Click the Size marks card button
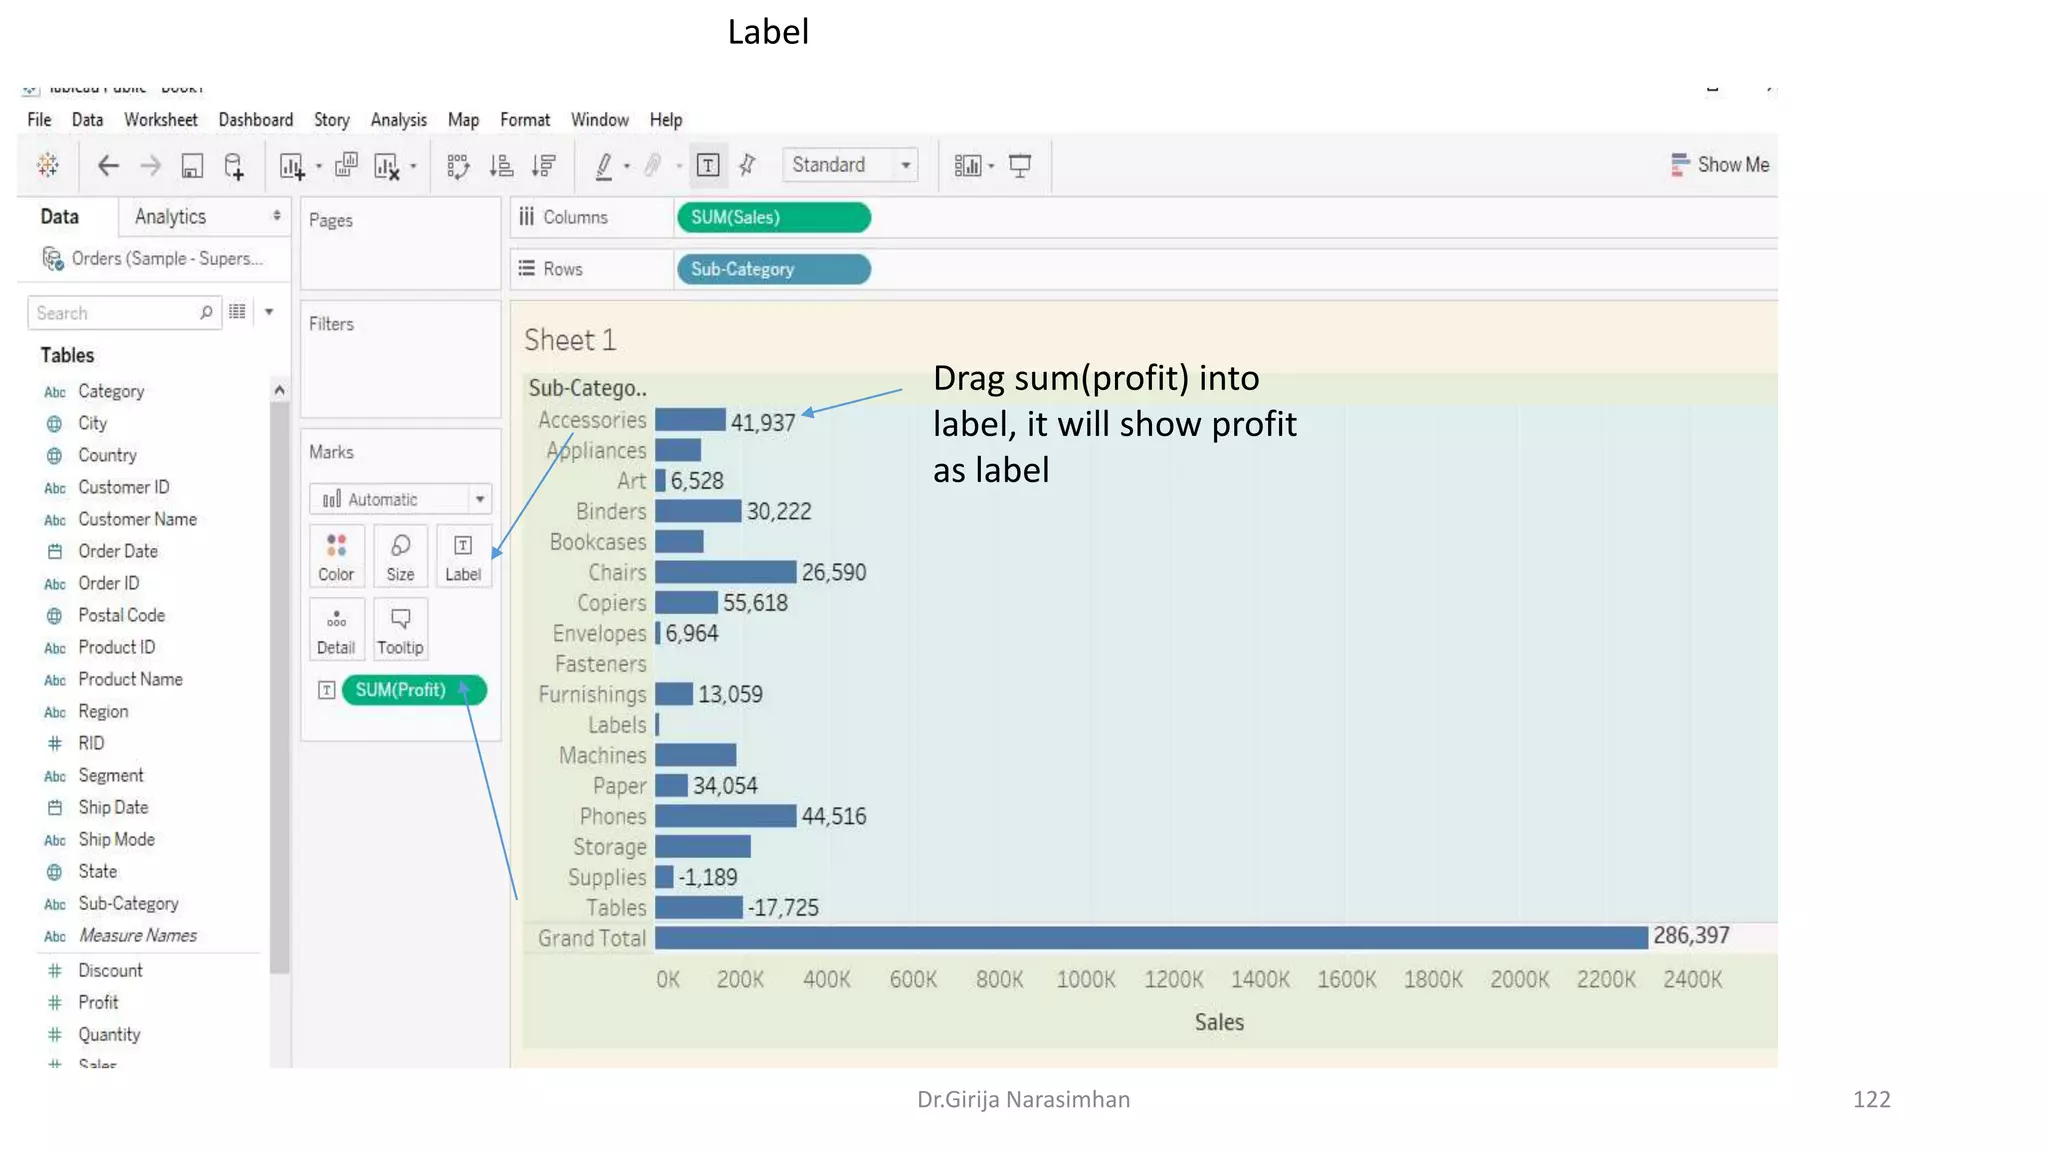Screen dimensions: 2048x1152 400,557
